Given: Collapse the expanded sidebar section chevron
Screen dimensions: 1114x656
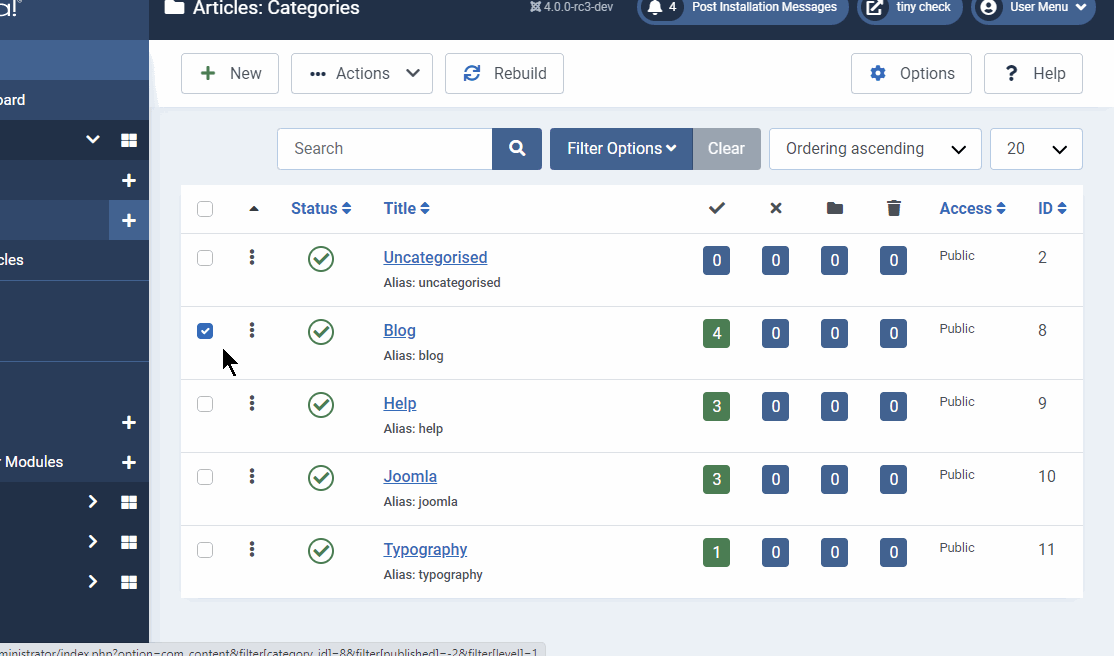Looking at the screenshot, I should coord(93,140).
